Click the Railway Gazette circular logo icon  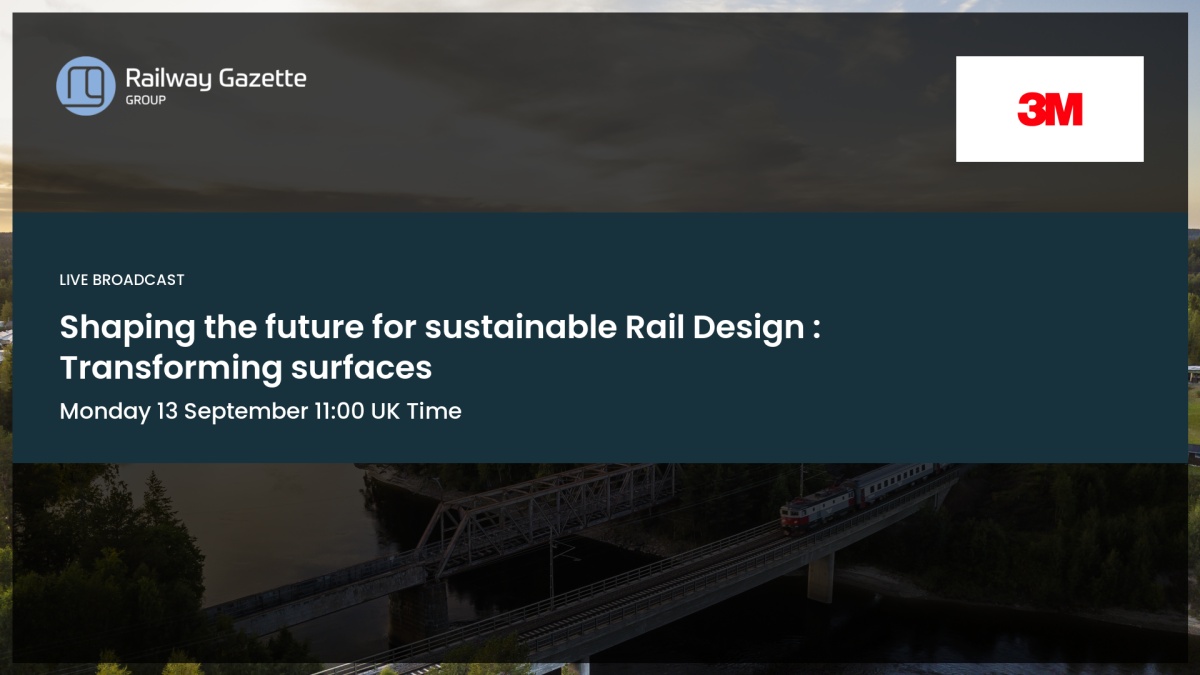pyautogui.click(x=86, y=86)
